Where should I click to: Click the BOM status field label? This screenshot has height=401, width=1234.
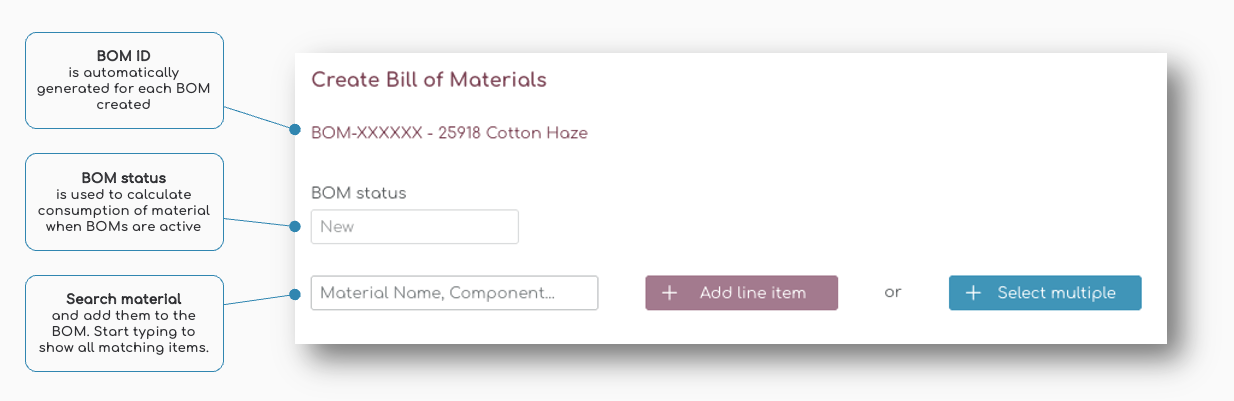click(x=359, y=193)
